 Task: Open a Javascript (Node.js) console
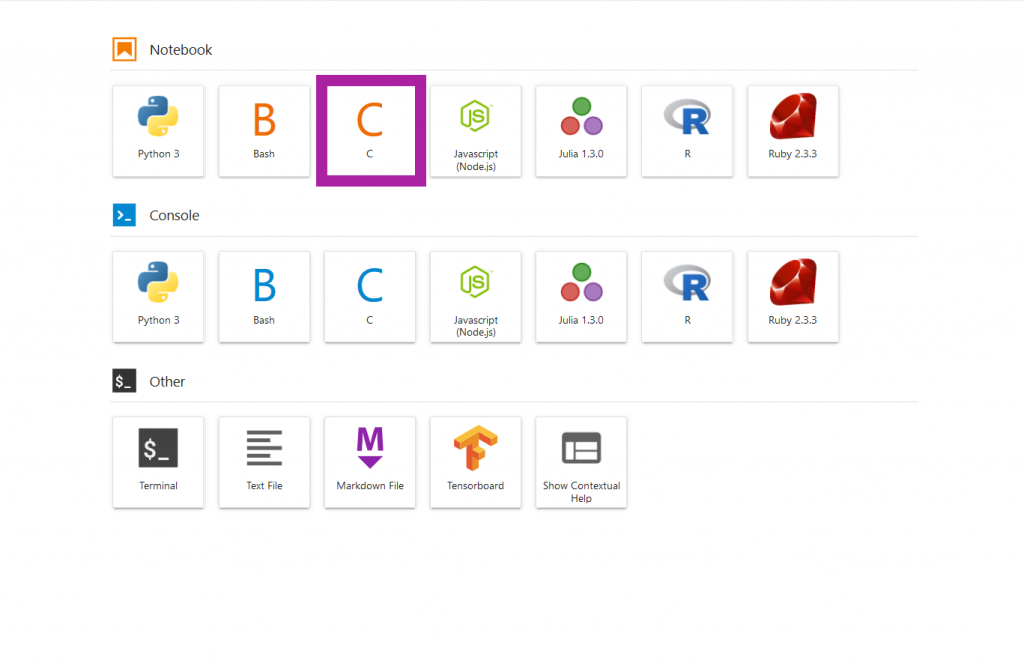(x=475, y=296)
